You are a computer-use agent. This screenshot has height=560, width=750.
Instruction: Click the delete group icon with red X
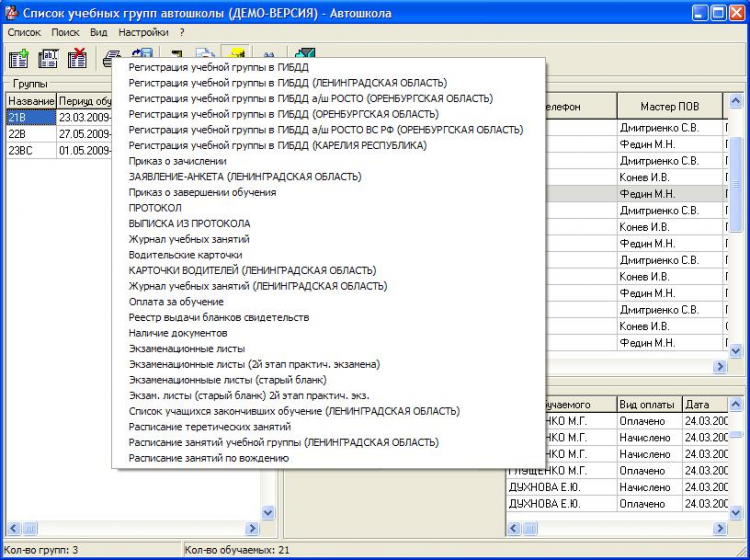pyautogui.click(x=77, y=59)
